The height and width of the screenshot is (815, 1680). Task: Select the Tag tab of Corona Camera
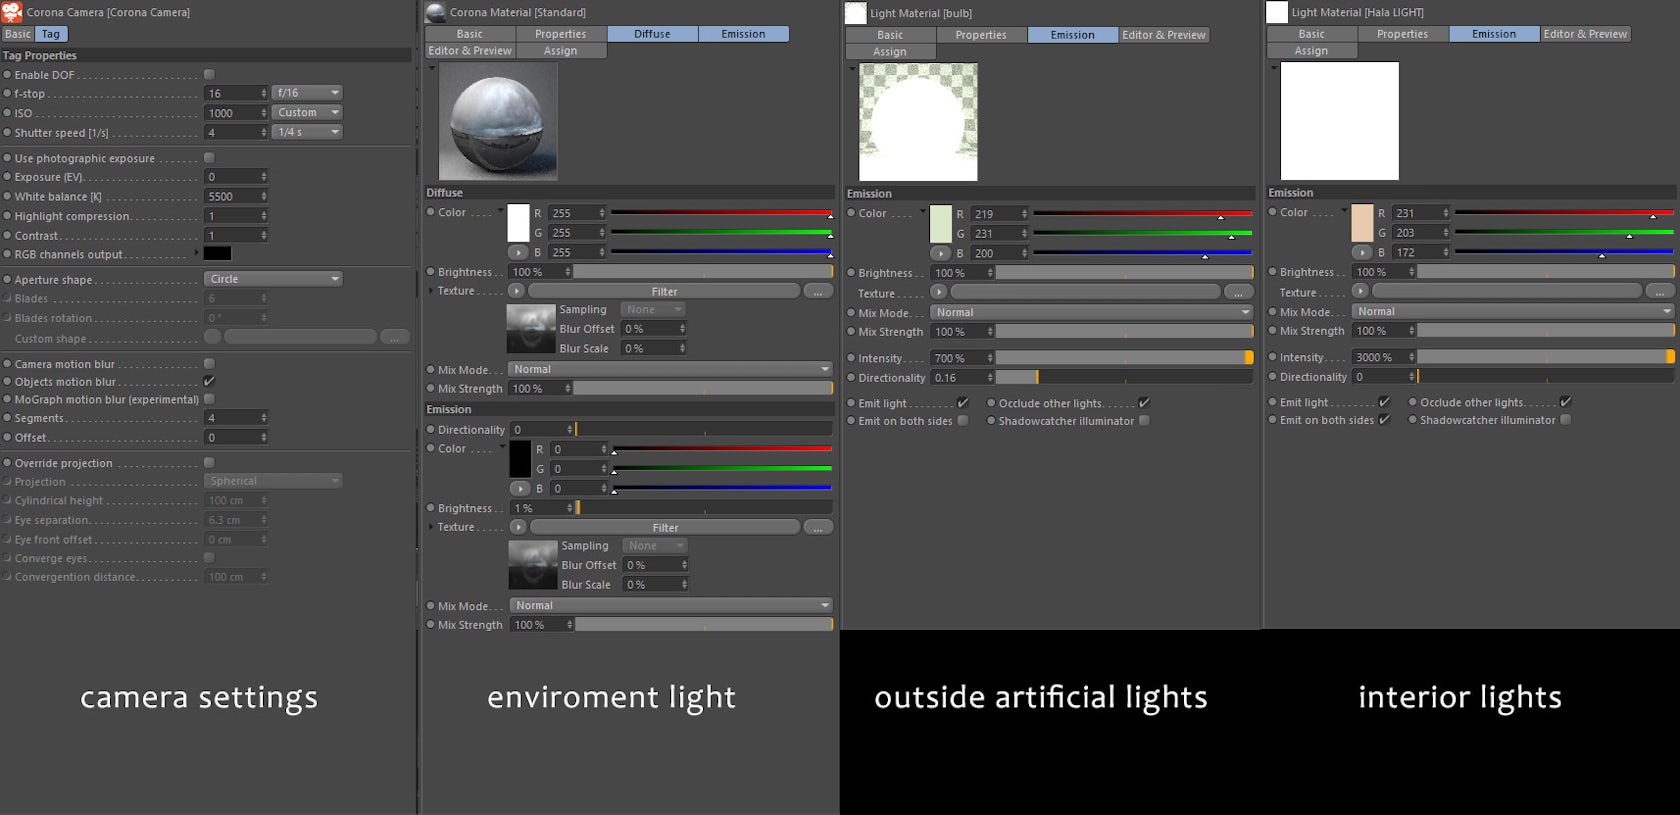pos(51,34)
